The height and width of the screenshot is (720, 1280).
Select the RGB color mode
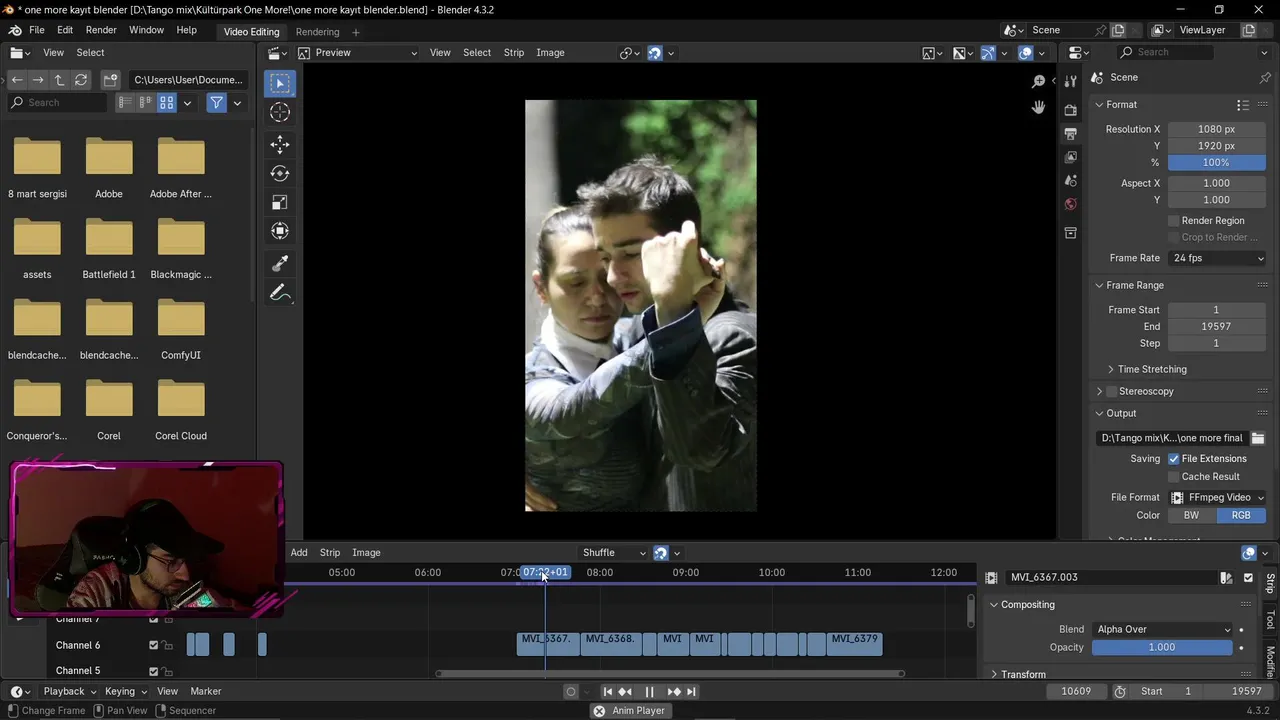tap(1241, 515)
